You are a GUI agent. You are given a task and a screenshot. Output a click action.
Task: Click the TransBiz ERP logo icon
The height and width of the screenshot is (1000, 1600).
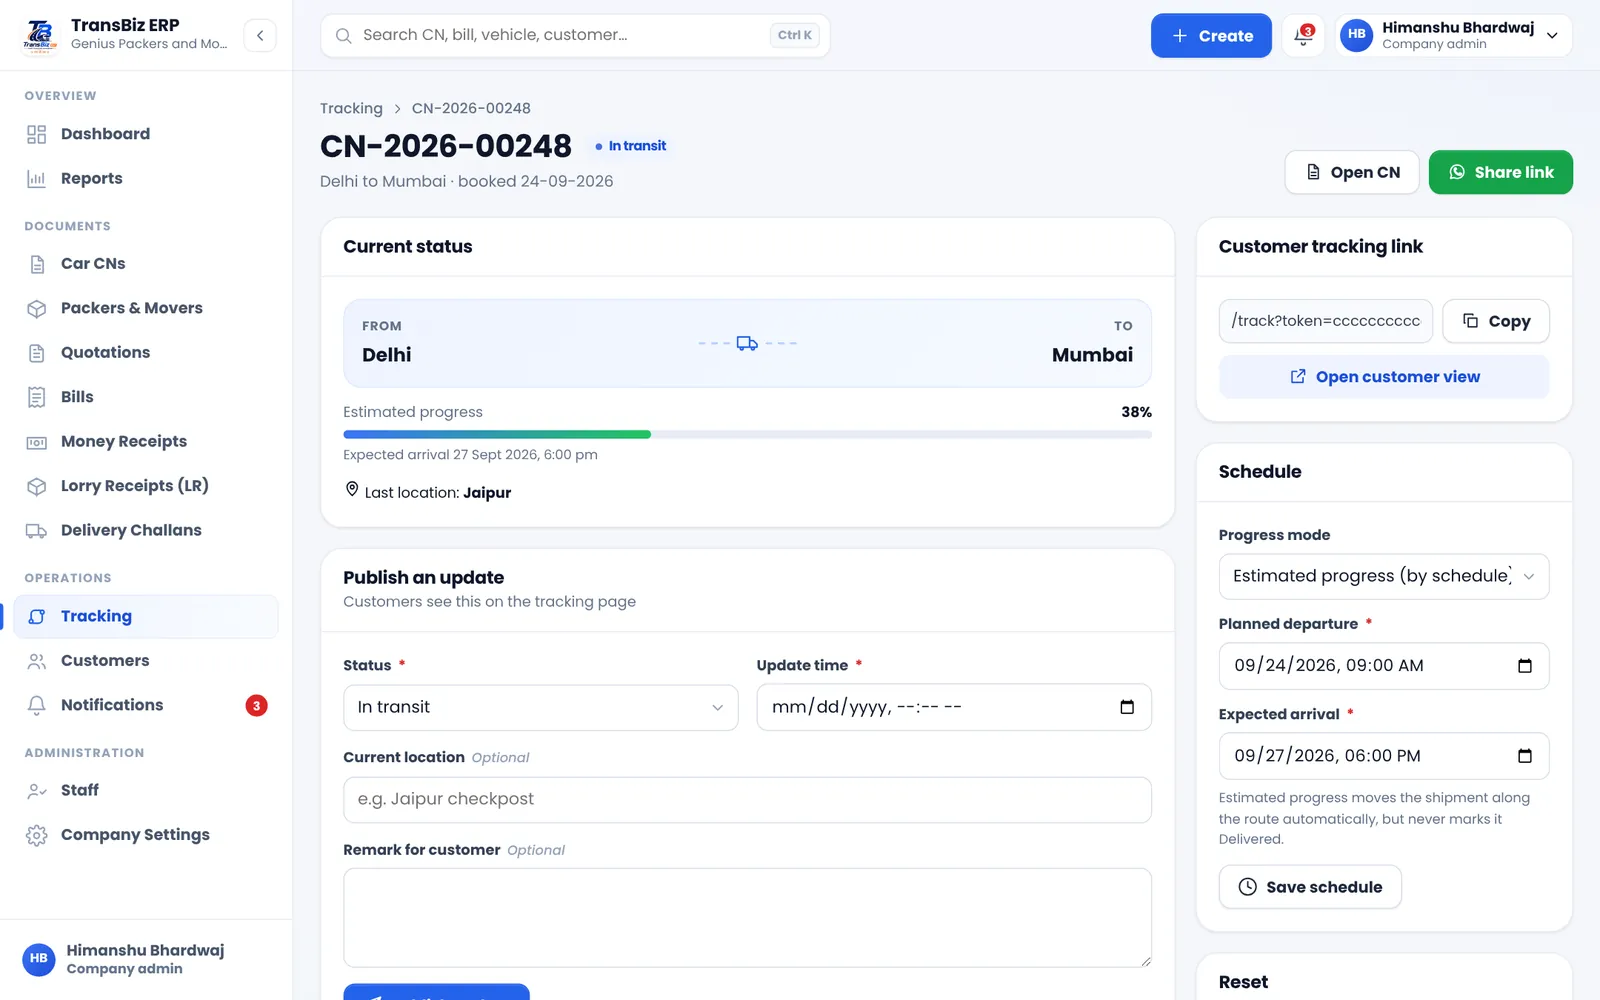tap(40, 35)
